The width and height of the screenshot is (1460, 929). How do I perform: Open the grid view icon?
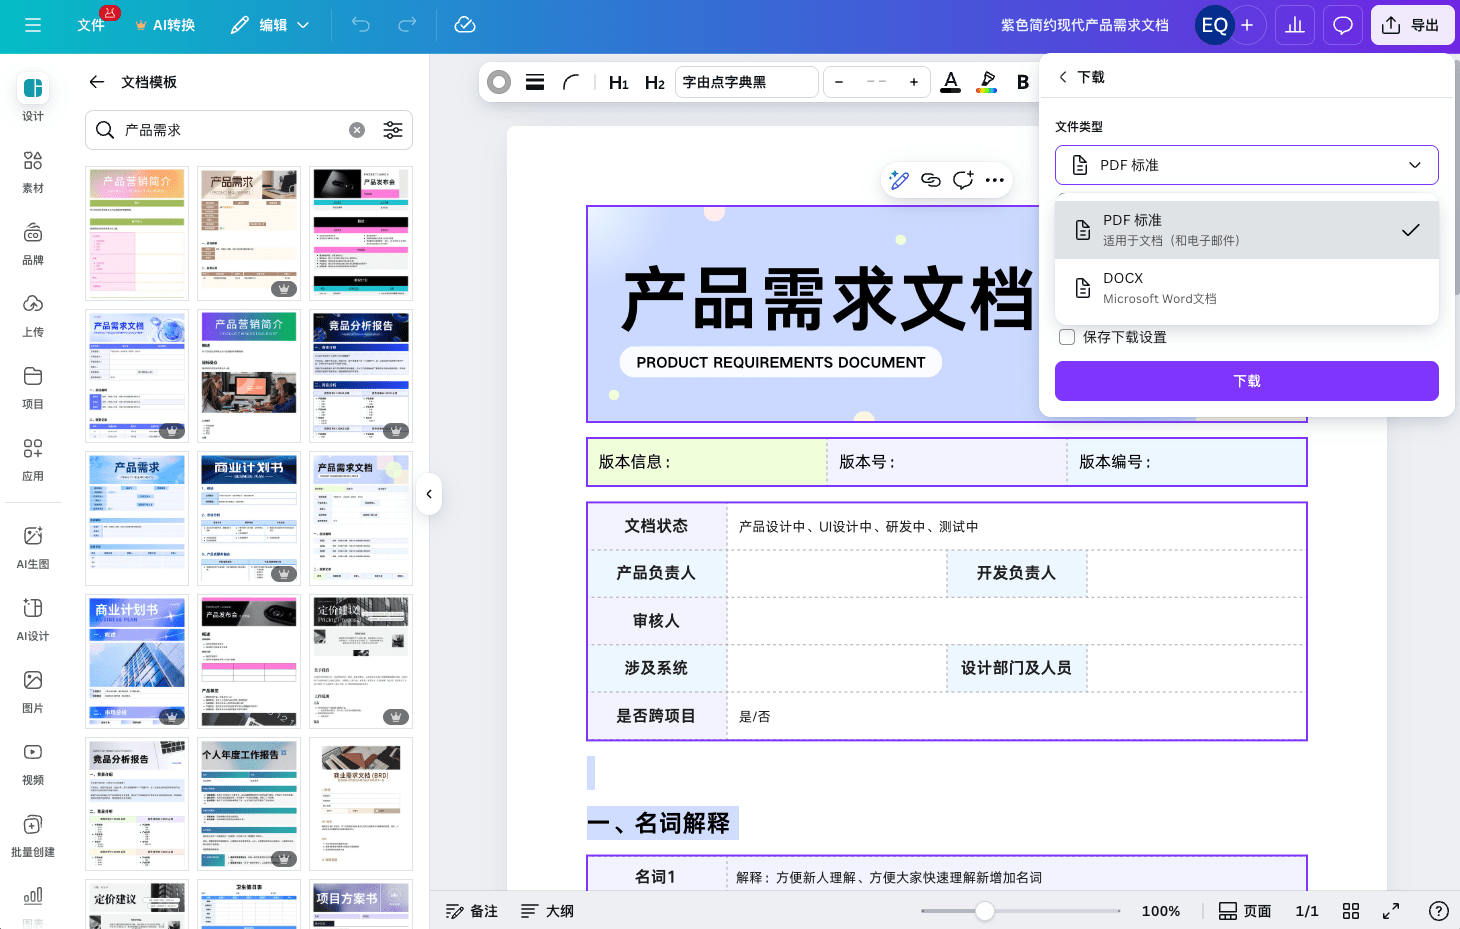(1351, 911)
